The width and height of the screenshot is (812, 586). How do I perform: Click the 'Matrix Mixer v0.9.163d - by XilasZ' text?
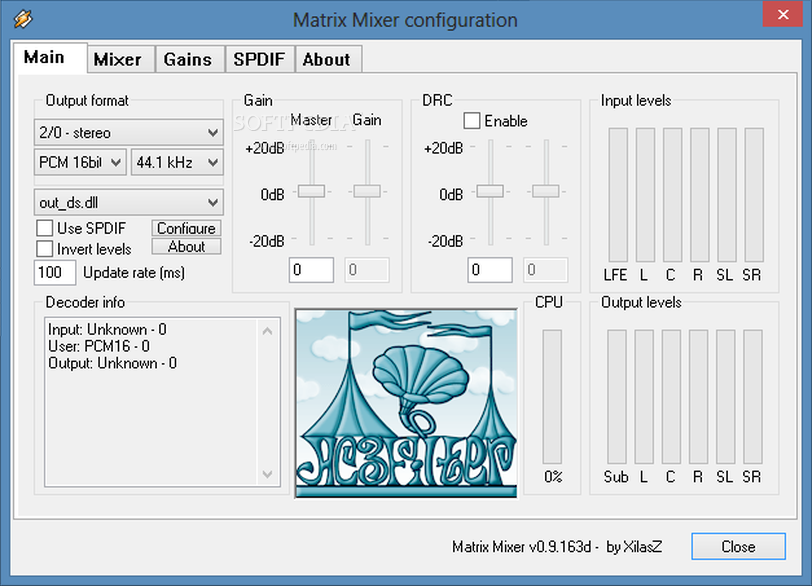click(x=557, y=547)
